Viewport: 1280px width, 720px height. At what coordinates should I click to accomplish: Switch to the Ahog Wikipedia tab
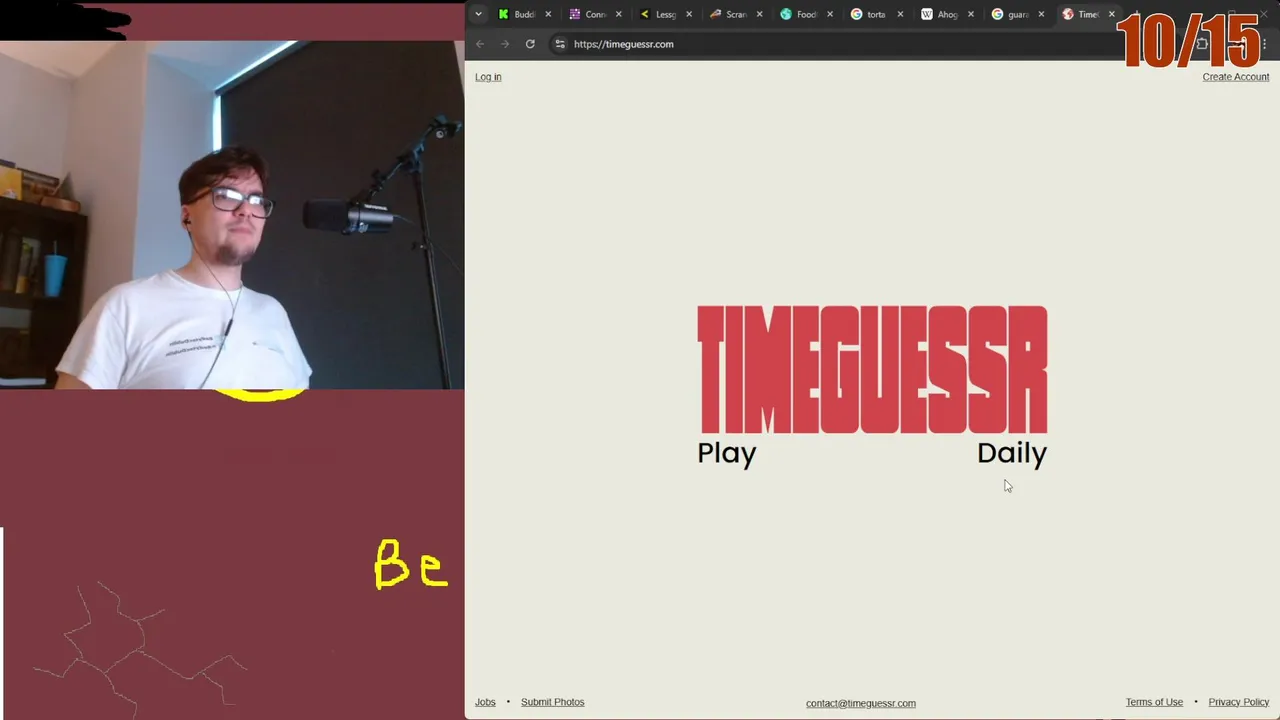coord(946,14)
